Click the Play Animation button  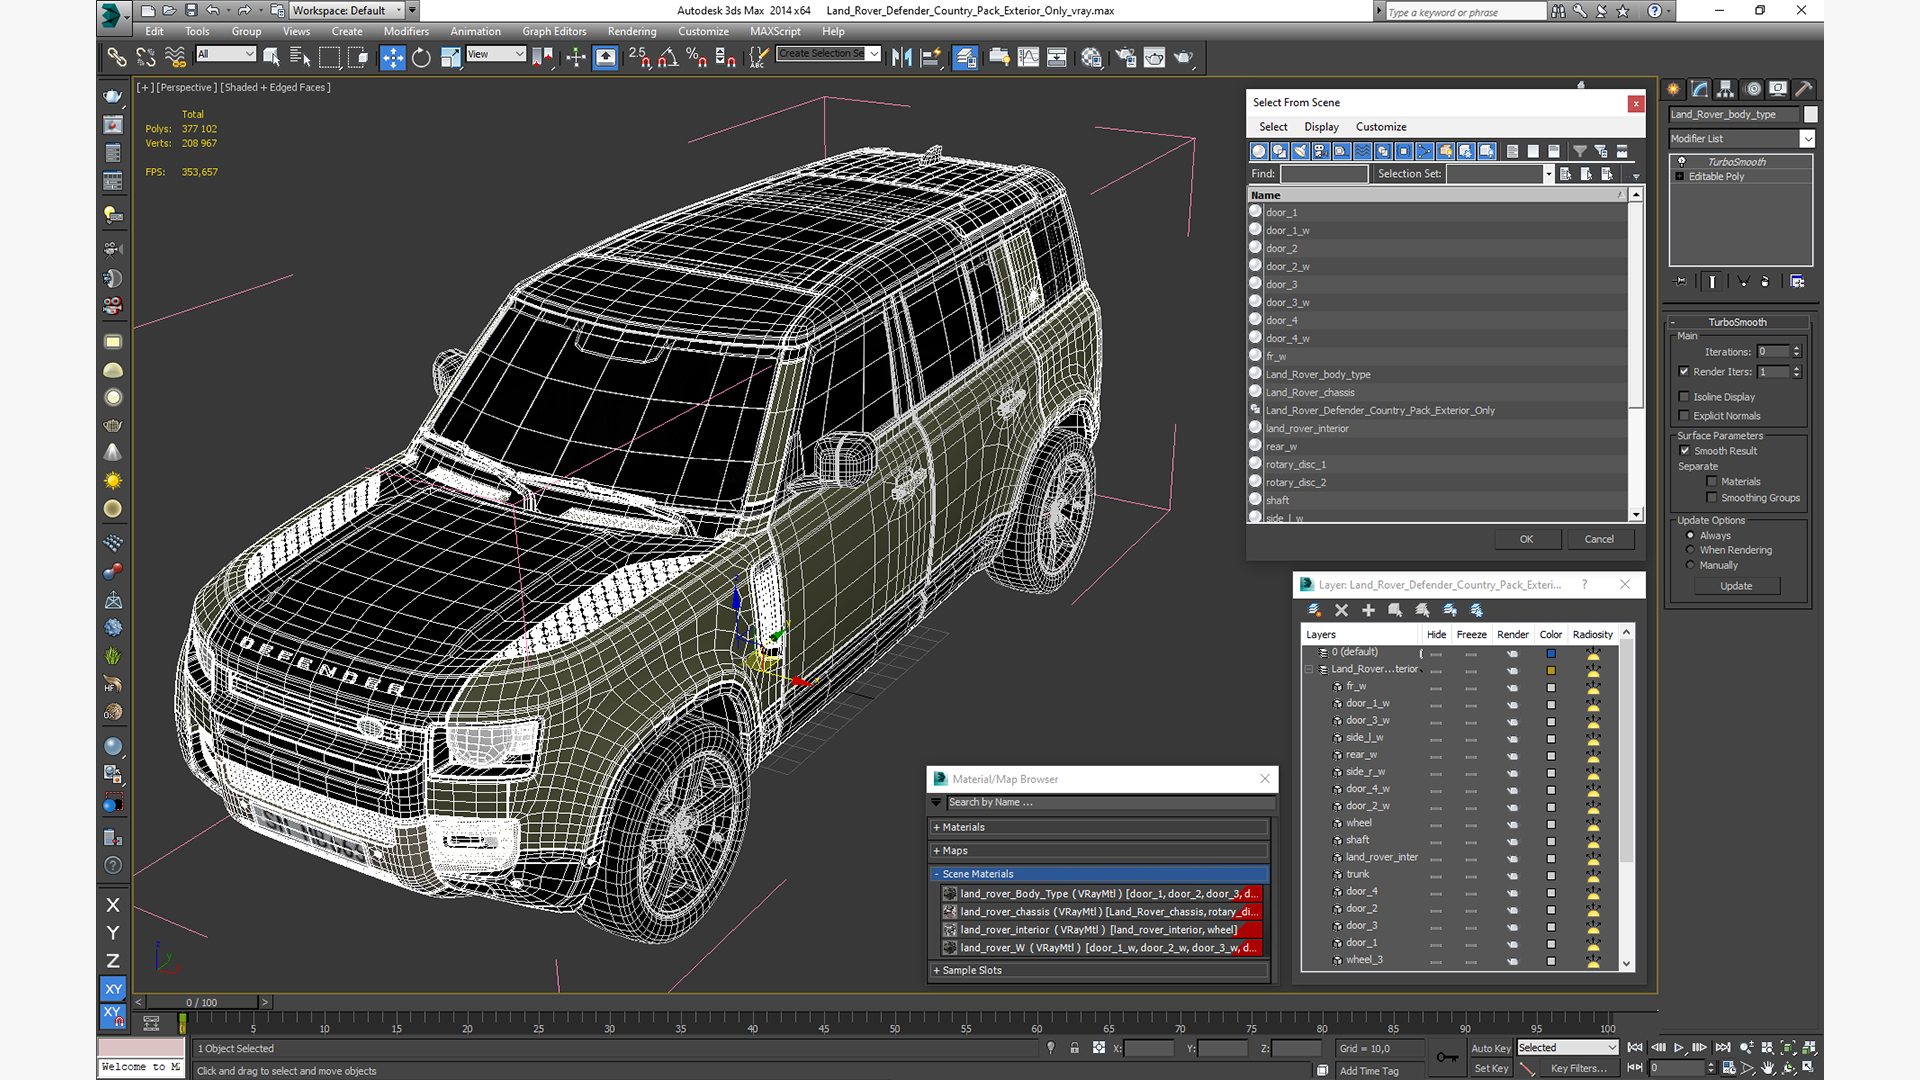1679,1047
